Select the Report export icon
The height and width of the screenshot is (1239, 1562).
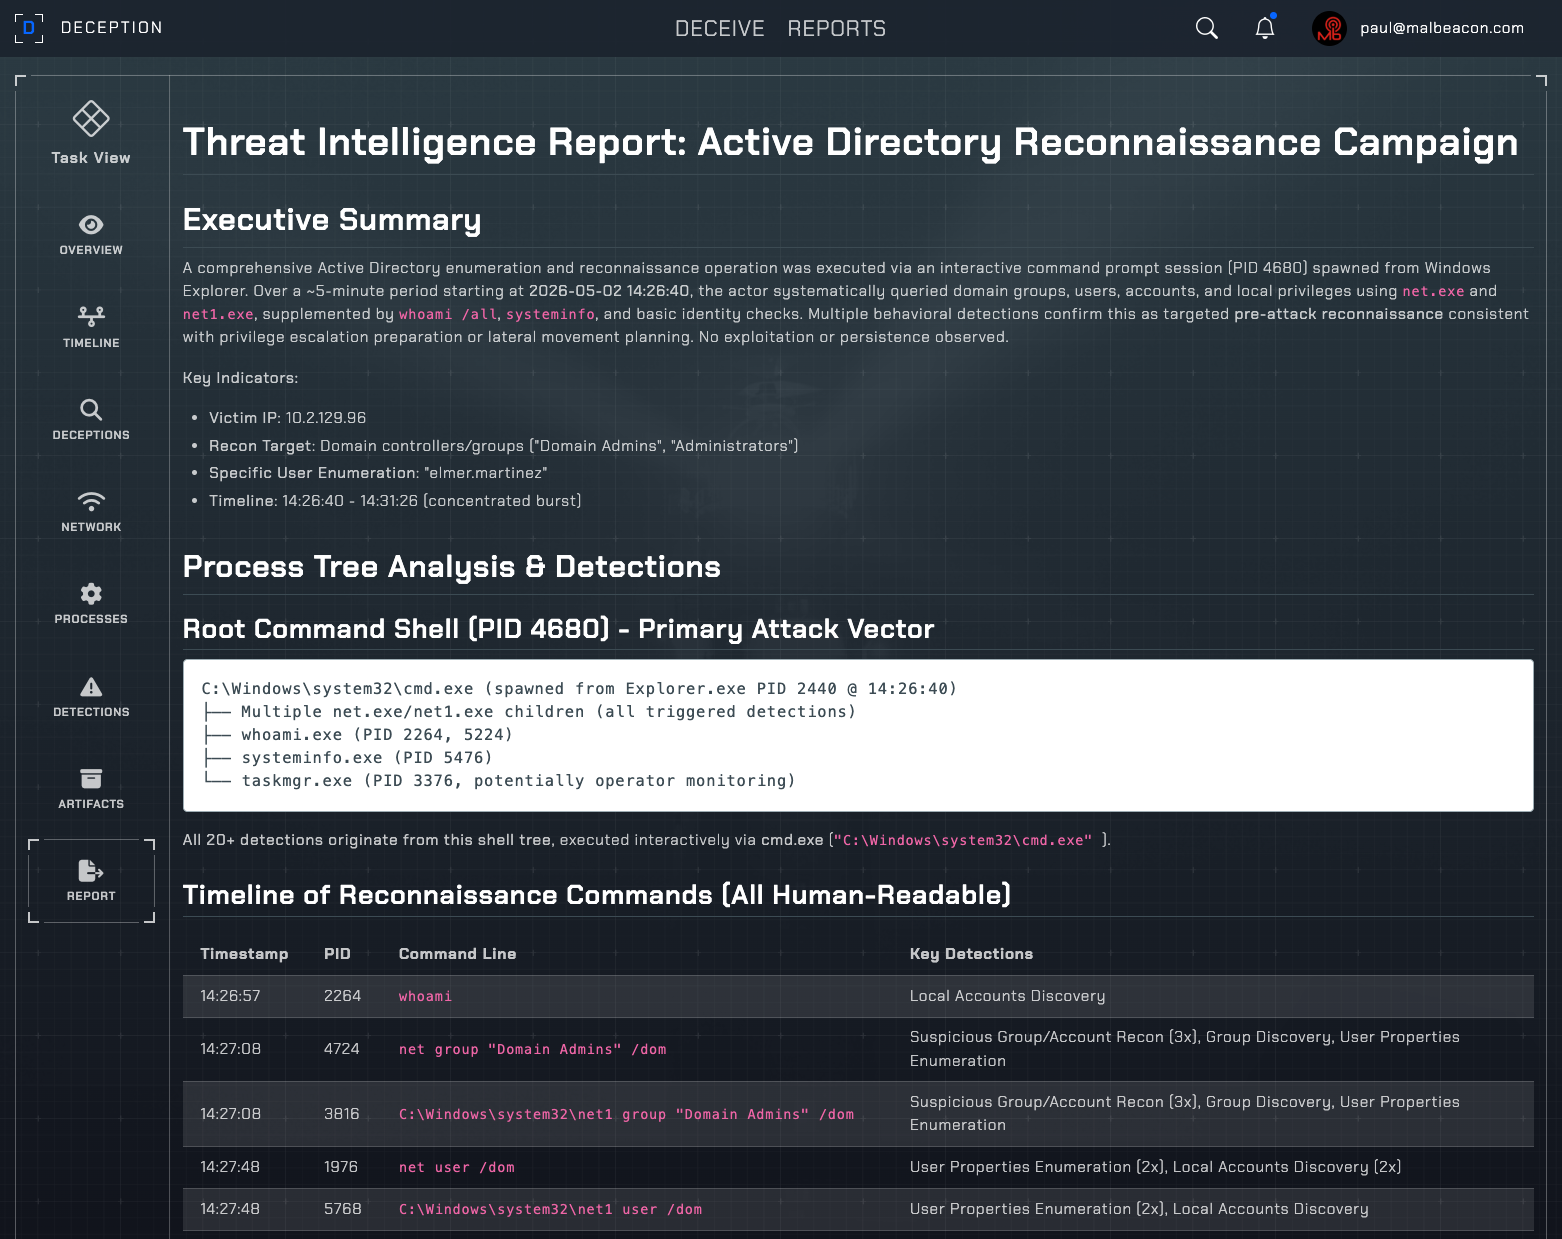[91, 871]
